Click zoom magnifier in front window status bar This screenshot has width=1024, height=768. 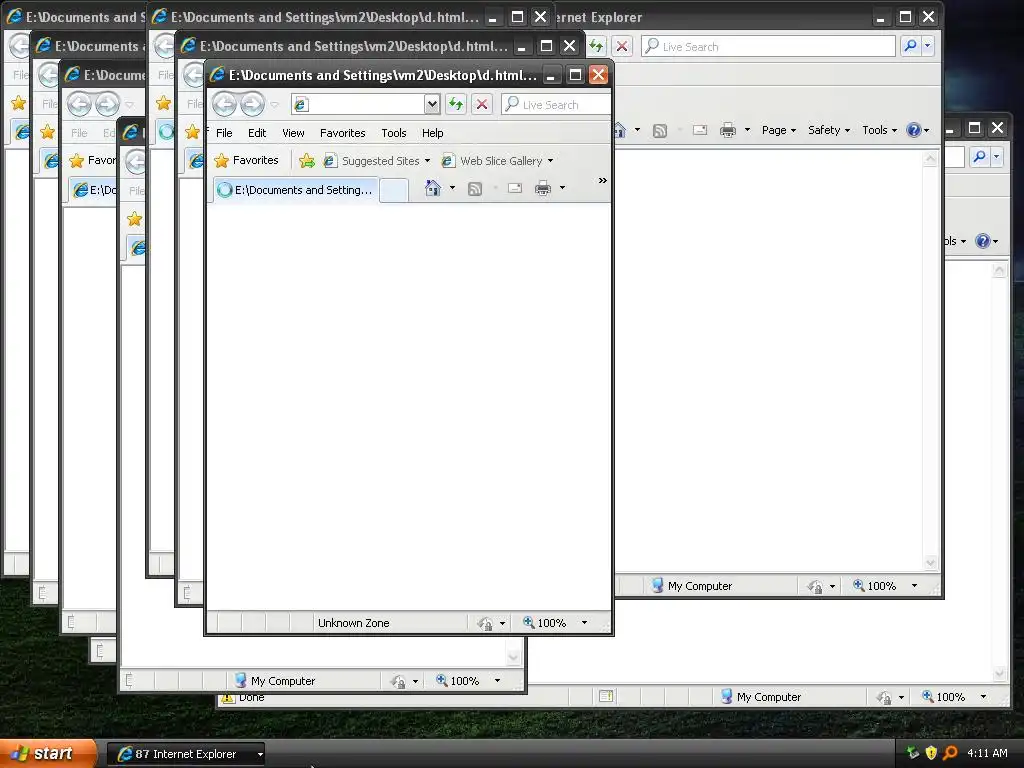[x=528, y=622]
